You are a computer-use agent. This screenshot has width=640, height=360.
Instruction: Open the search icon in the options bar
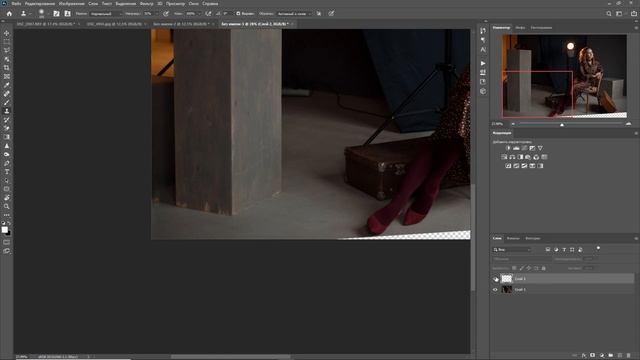(609, 13)
